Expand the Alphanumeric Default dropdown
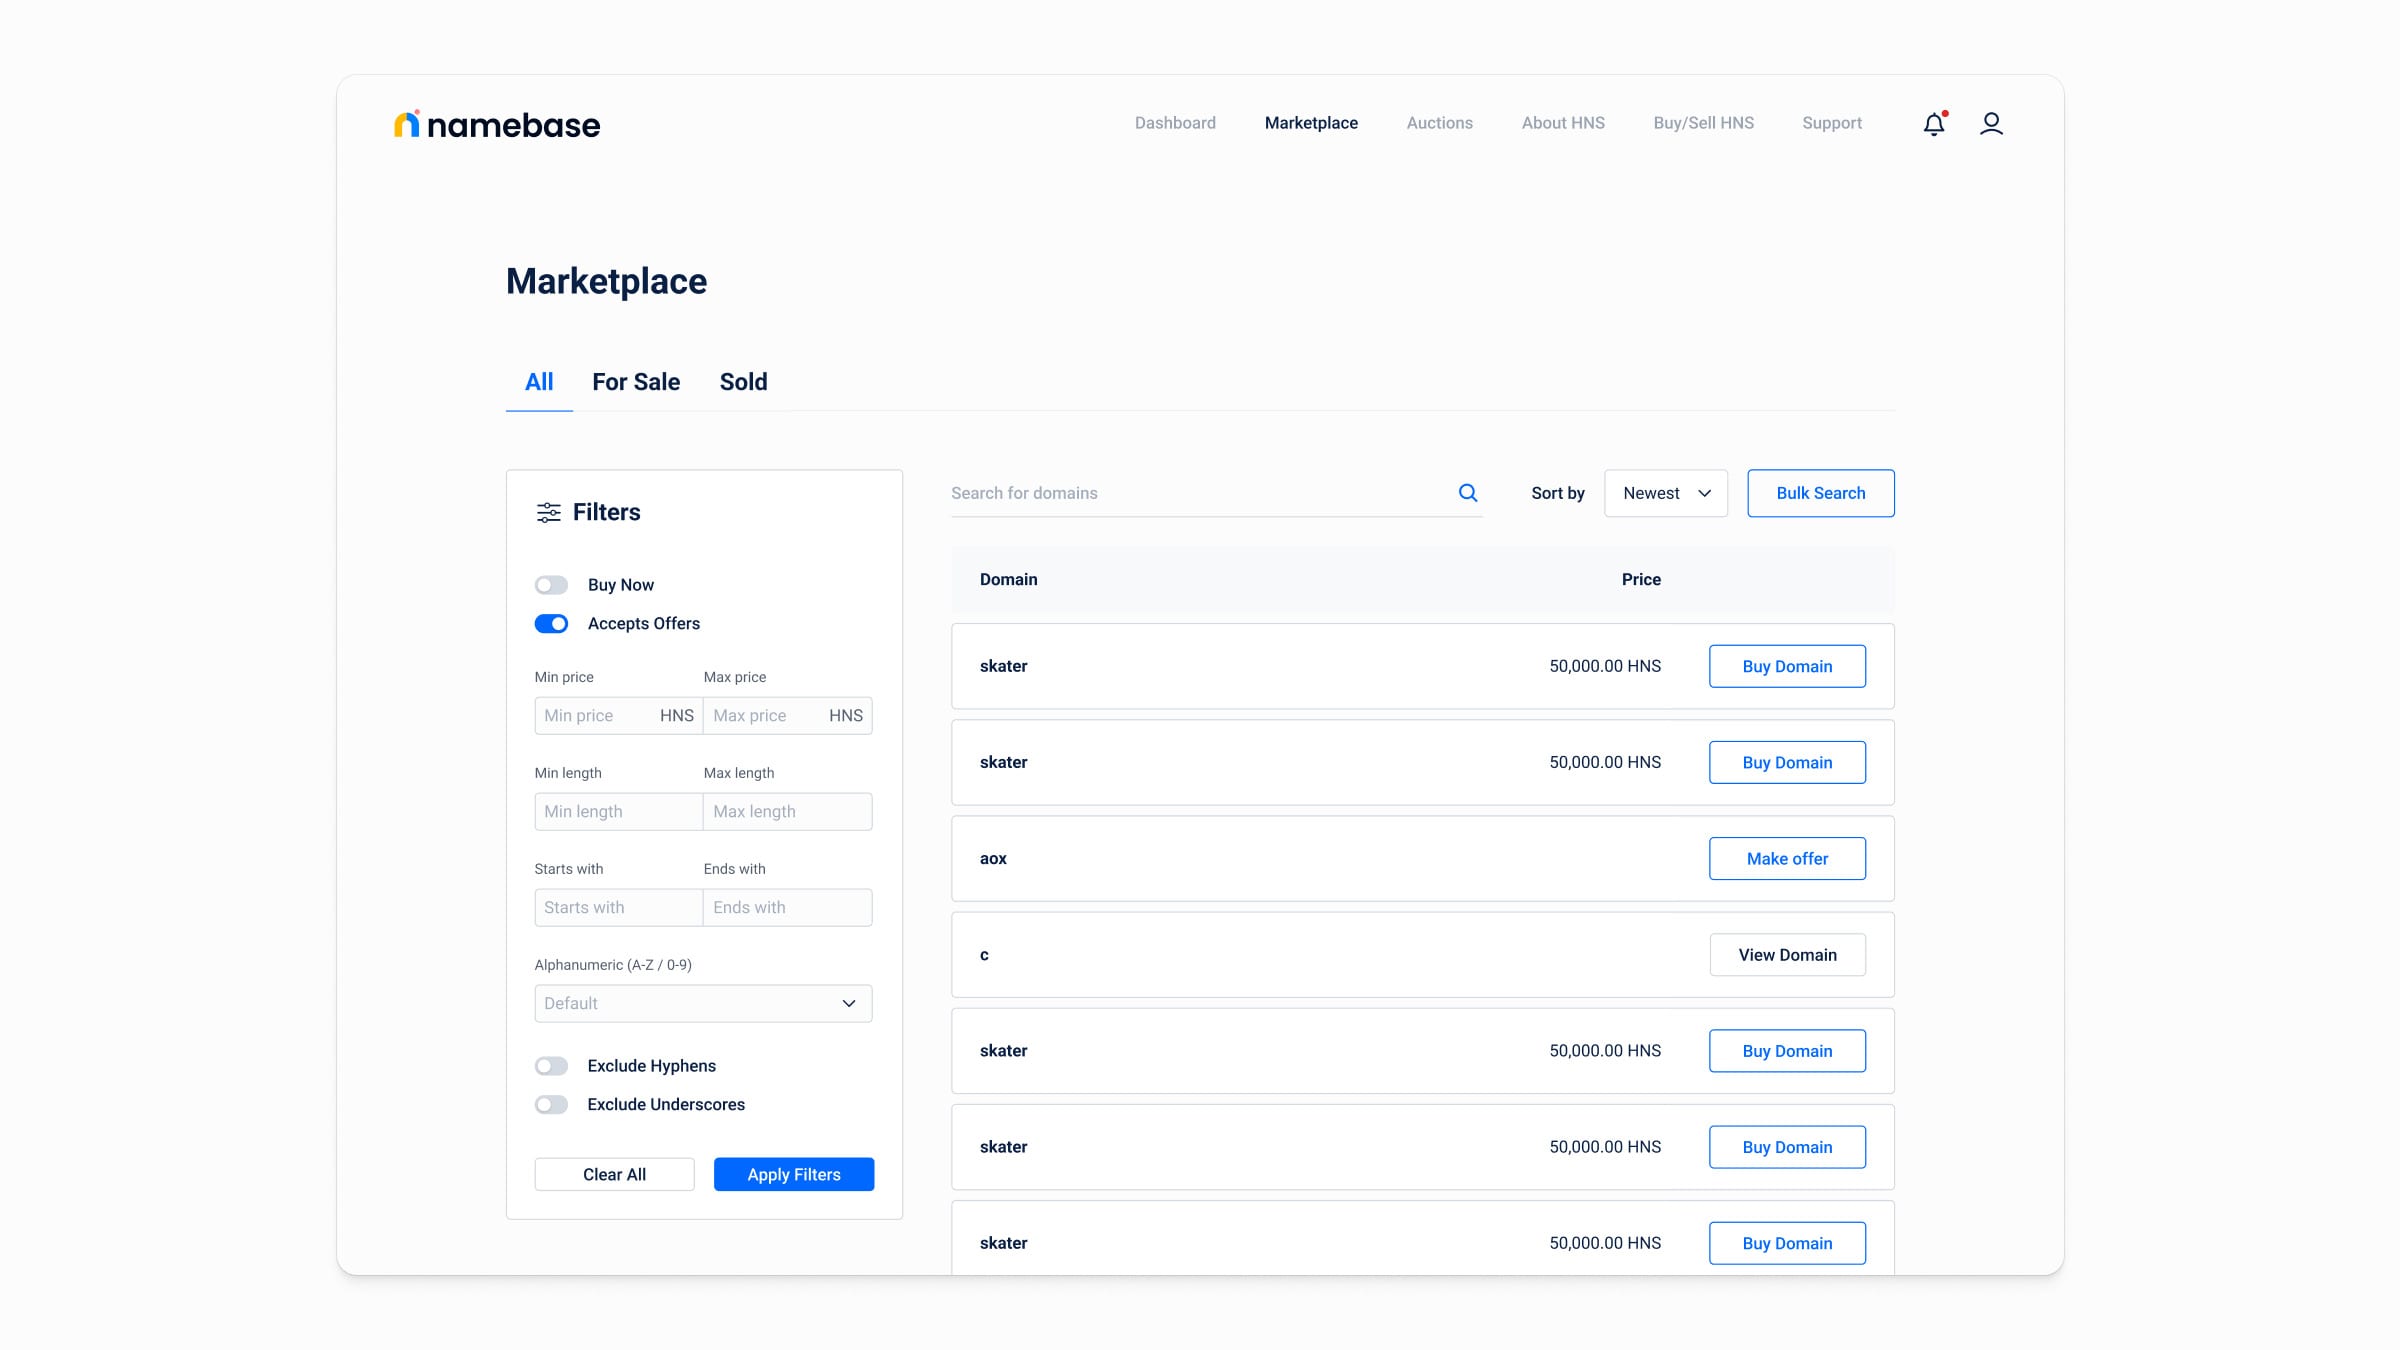The image size is (2400, 1350). (703, 1004)
